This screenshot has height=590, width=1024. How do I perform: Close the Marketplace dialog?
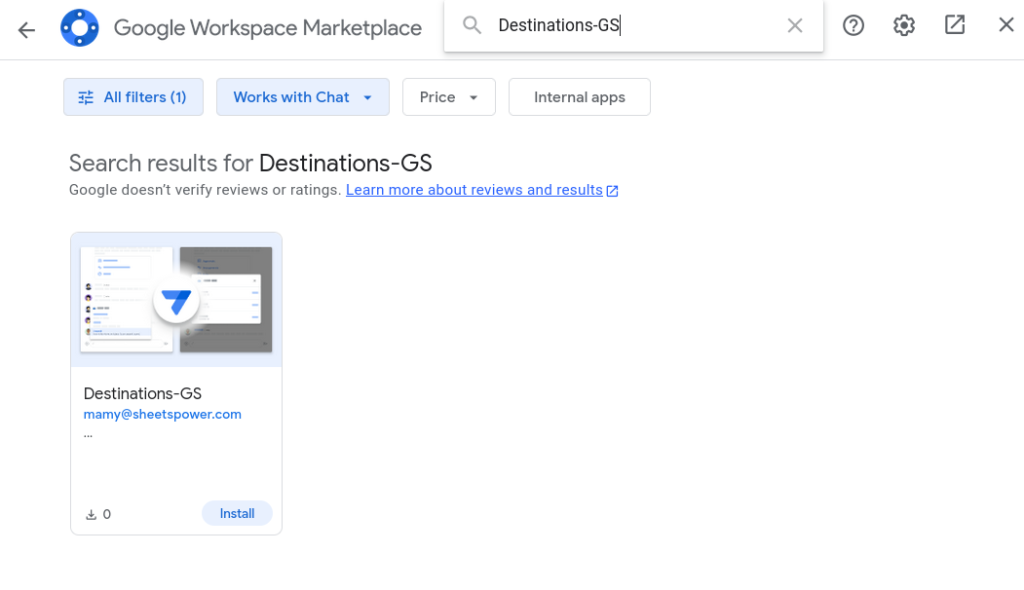pyautogui.click(x=1006, y=25)
